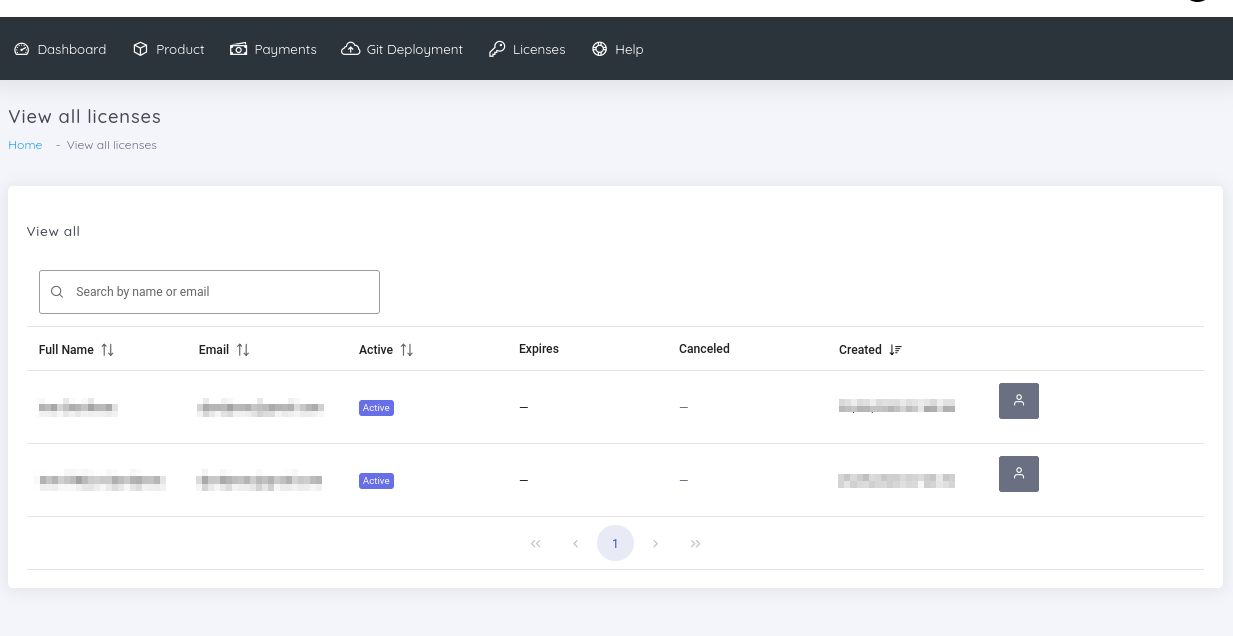Sort by Full Name column arrows
1233x636 pixels.
(108, 350)
